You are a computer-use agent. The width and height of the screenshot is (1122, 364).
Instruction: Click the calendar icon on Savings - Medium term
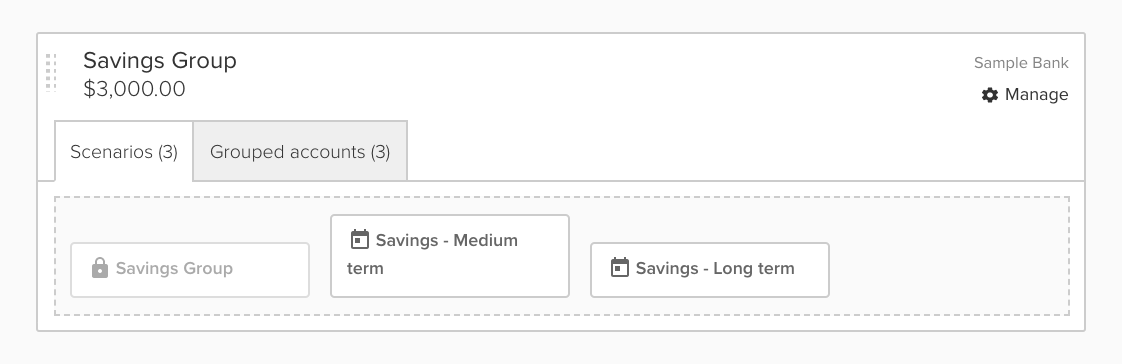pyautogui.click(x=360, y=240)
